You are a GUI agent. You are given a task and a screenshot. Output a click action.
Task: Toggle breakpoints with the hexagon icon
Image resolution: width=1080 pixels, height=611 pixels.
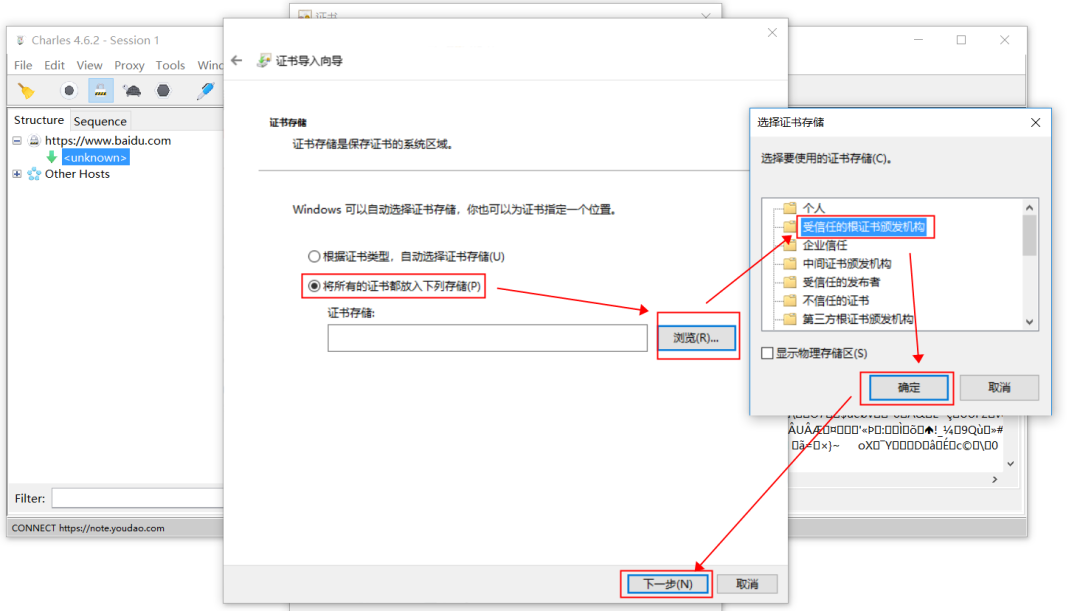(163, 90)
